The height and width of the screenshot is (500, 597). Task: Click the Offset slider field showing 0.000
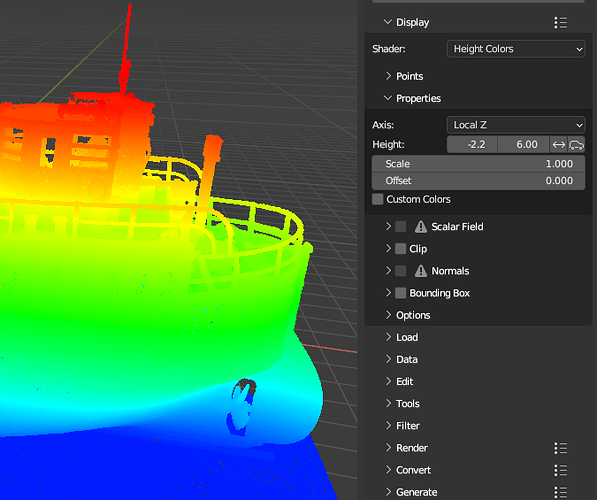[x=478, y=181]
